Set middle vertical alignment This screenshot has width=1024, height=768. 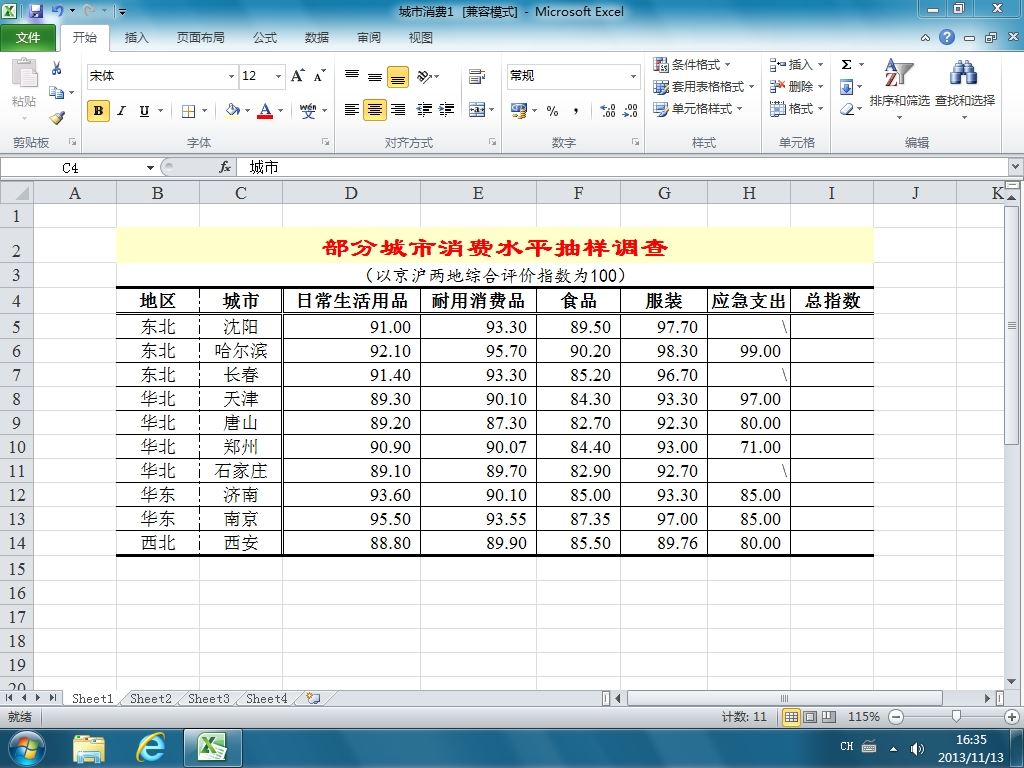coord(375,76)
